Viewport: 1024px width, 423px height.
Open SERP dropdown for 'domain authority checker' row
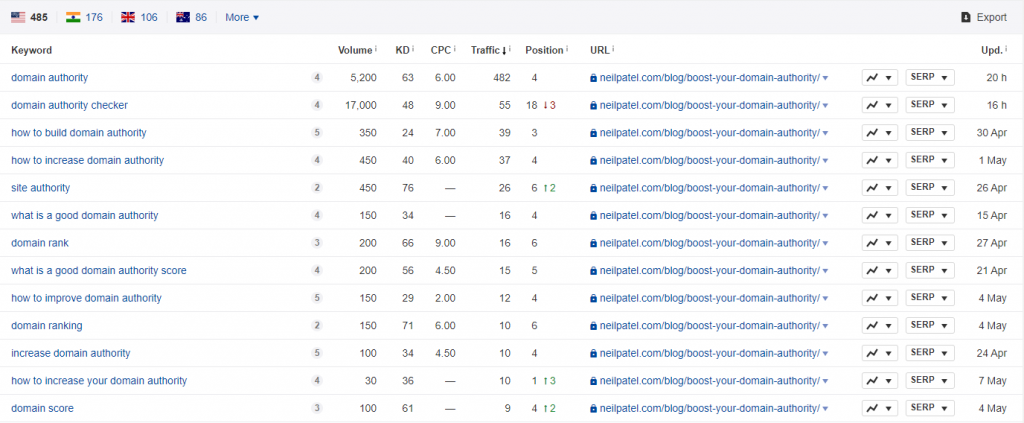tap(930, 105)
